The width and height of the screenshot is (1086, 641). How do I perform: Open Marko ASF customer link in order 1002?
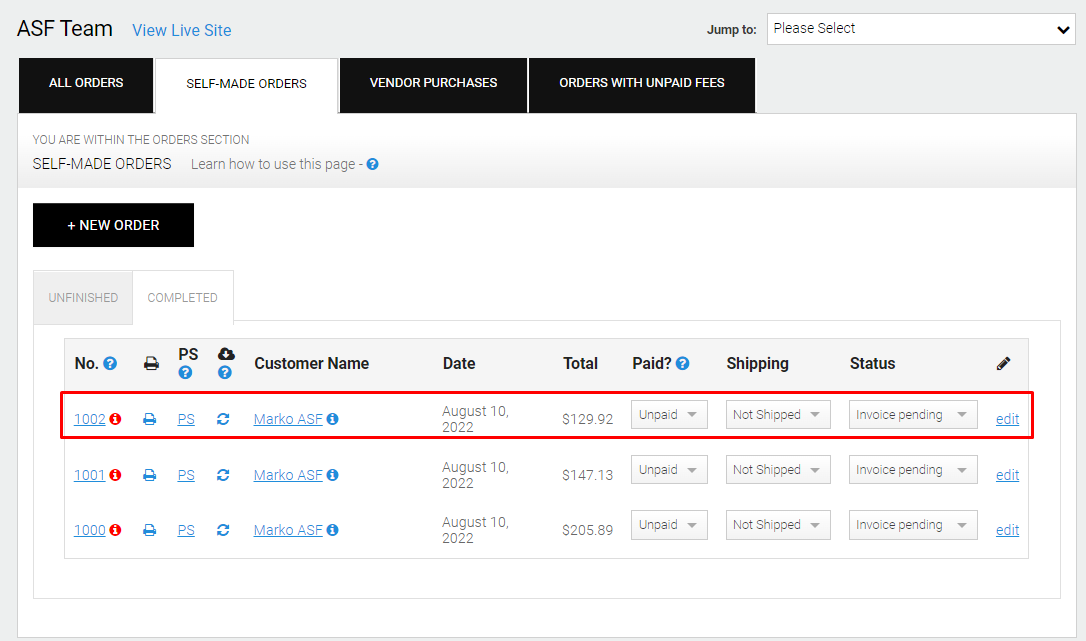288,419
